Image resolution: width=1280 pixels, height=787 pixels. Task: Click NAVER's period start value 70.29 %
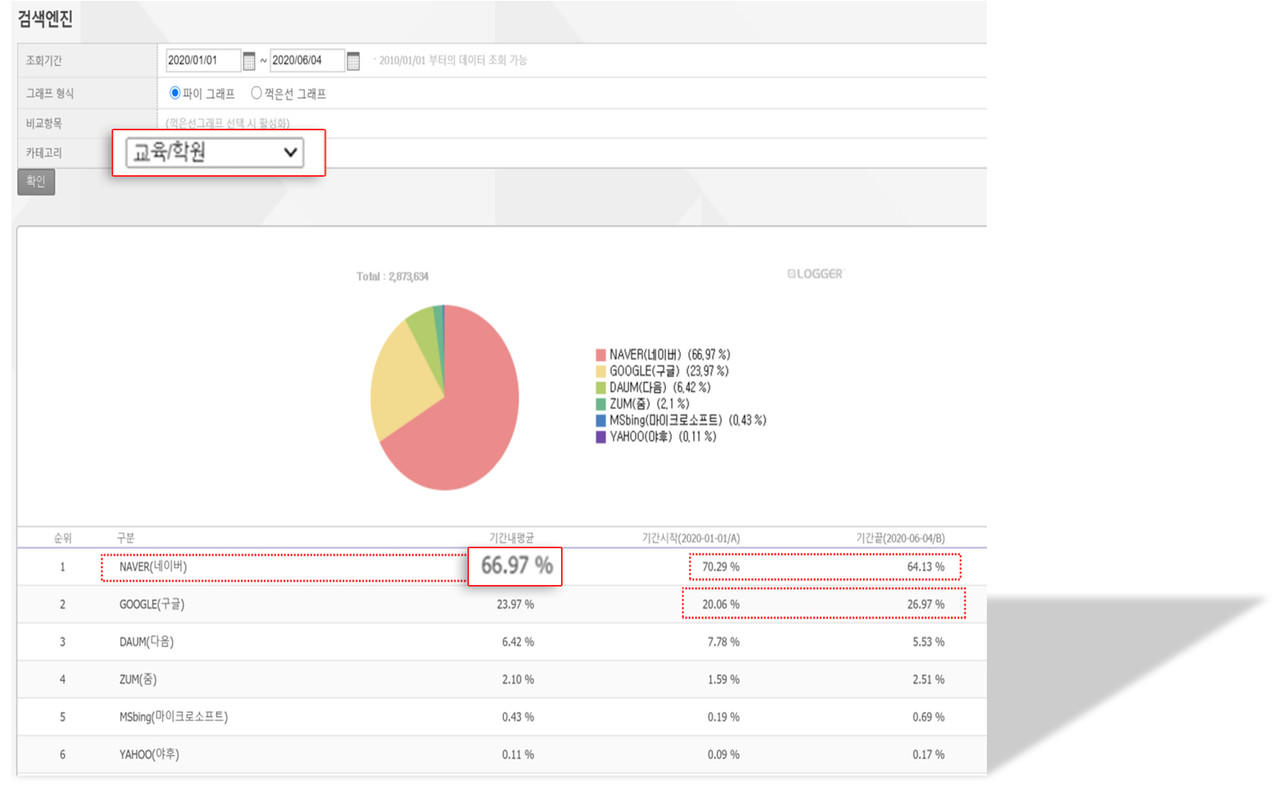(720, 567)
